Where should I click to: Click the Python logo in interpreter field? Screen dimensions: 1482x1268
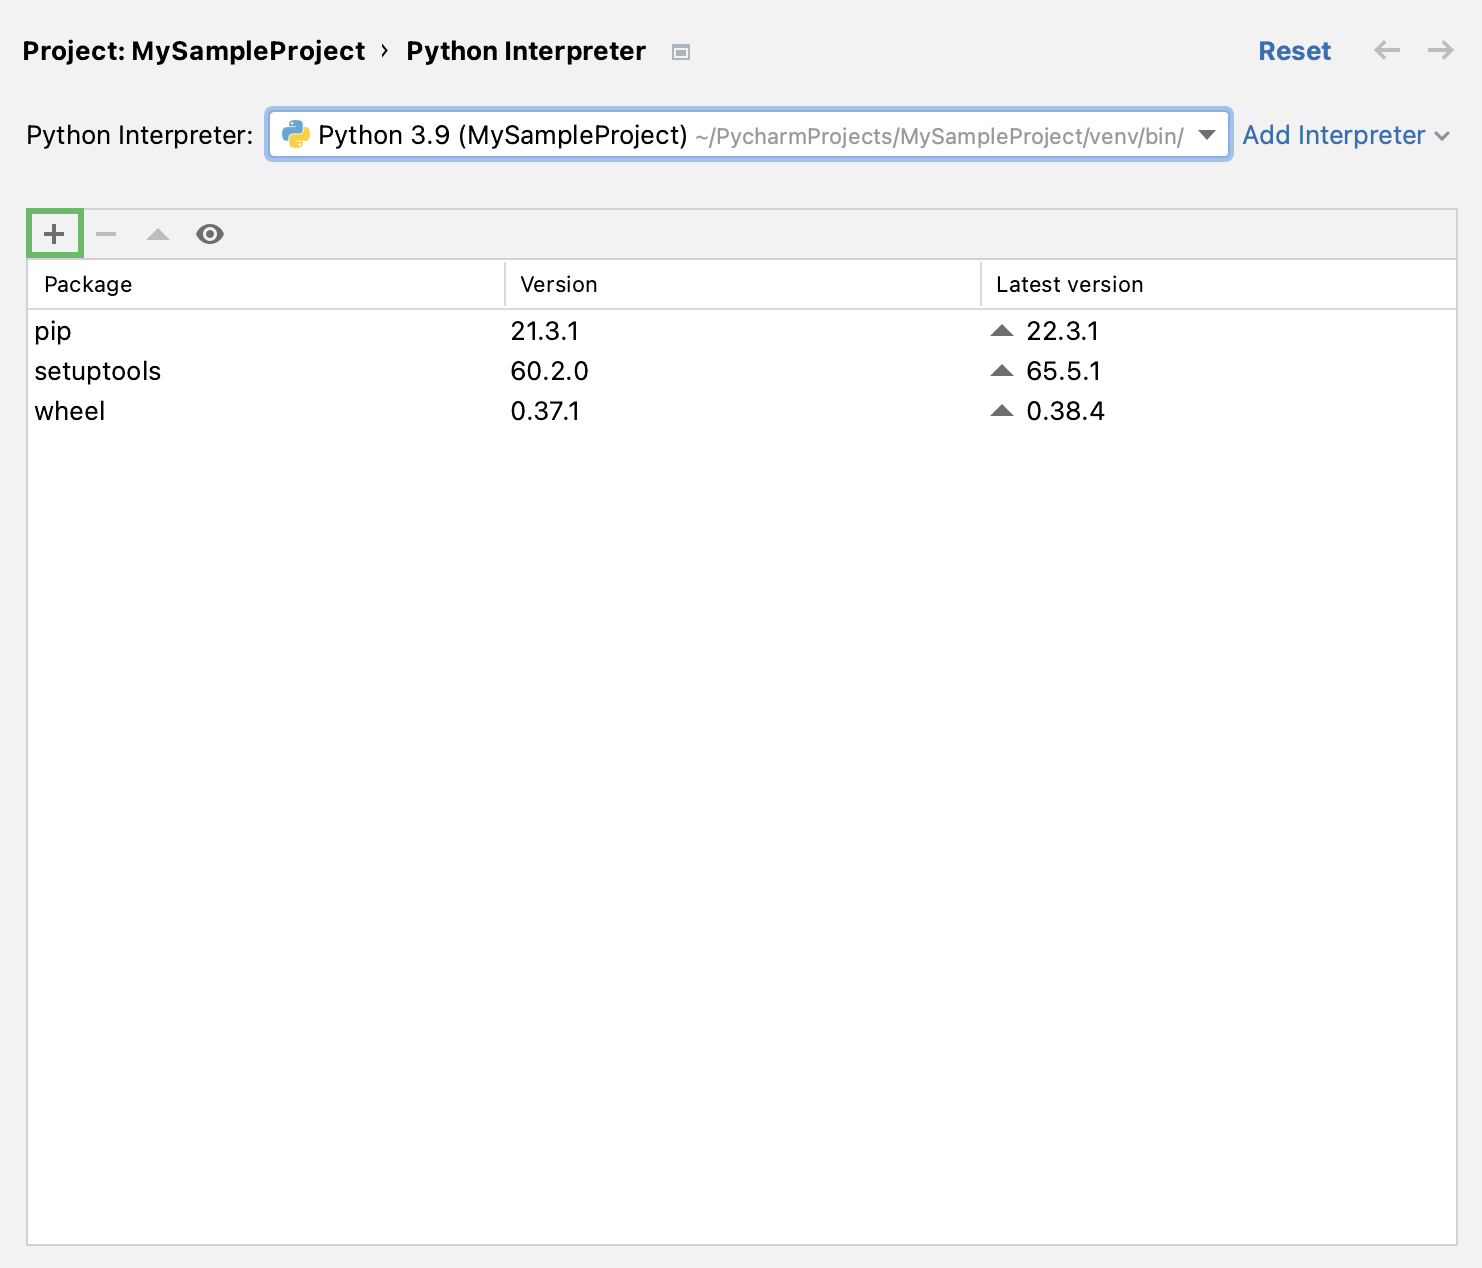[296, 134]
